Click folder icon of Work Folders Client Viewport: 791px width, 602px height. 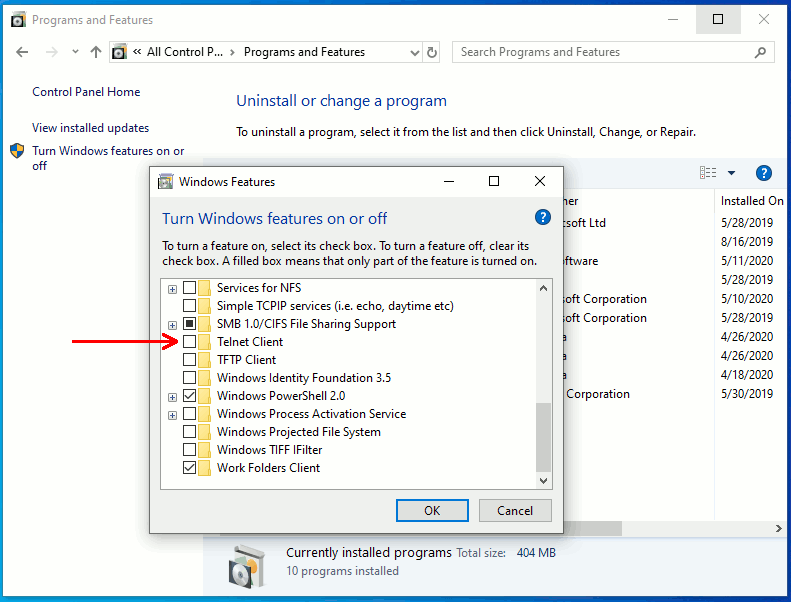point(204,468)
